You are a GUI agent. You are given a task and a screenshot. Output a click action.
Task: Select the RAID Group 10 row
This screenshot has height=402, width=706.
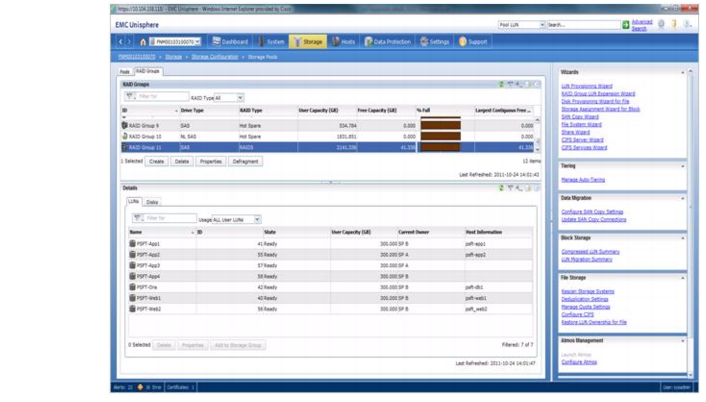[327, 136]
